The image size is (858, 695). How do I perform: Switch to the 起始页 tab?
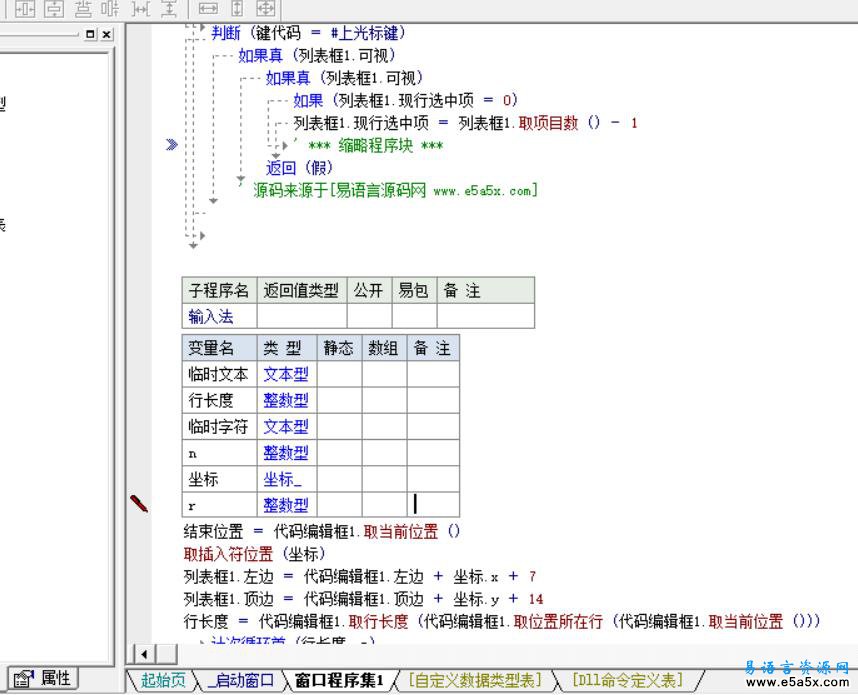163,680
